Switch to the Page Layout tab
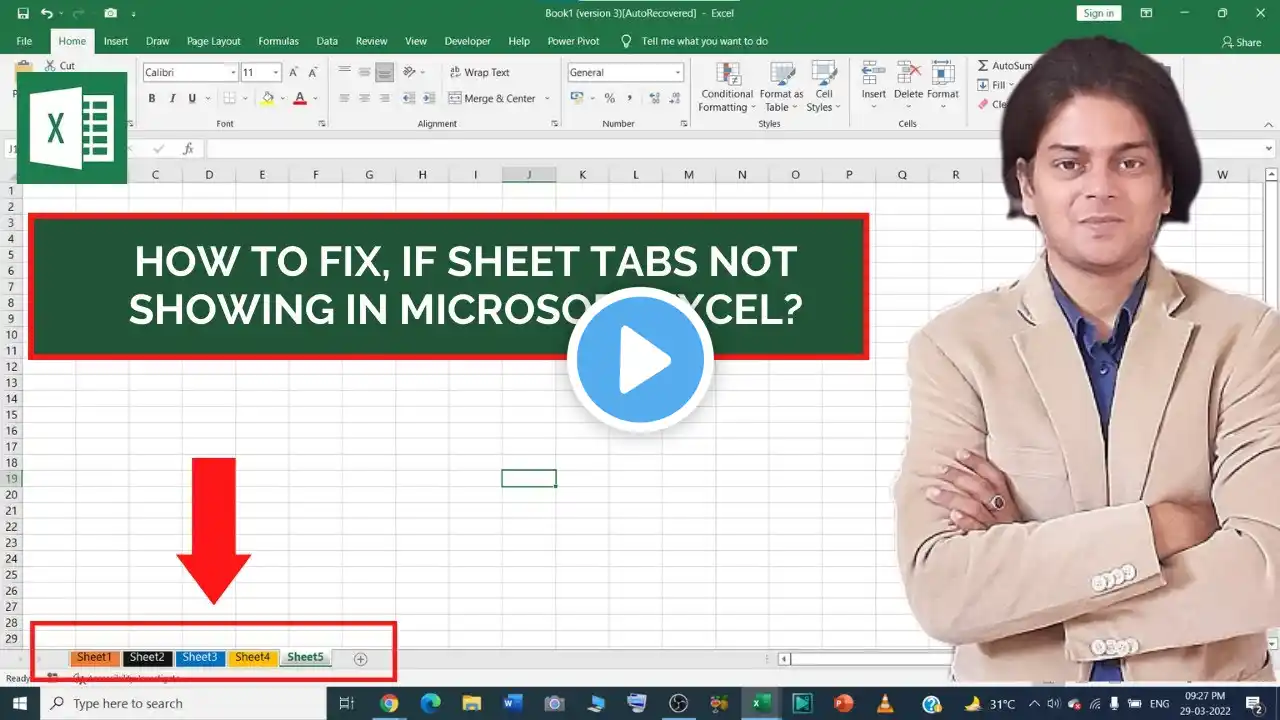The height and width of the screenshot is (720, 1280). coord(213,41)
